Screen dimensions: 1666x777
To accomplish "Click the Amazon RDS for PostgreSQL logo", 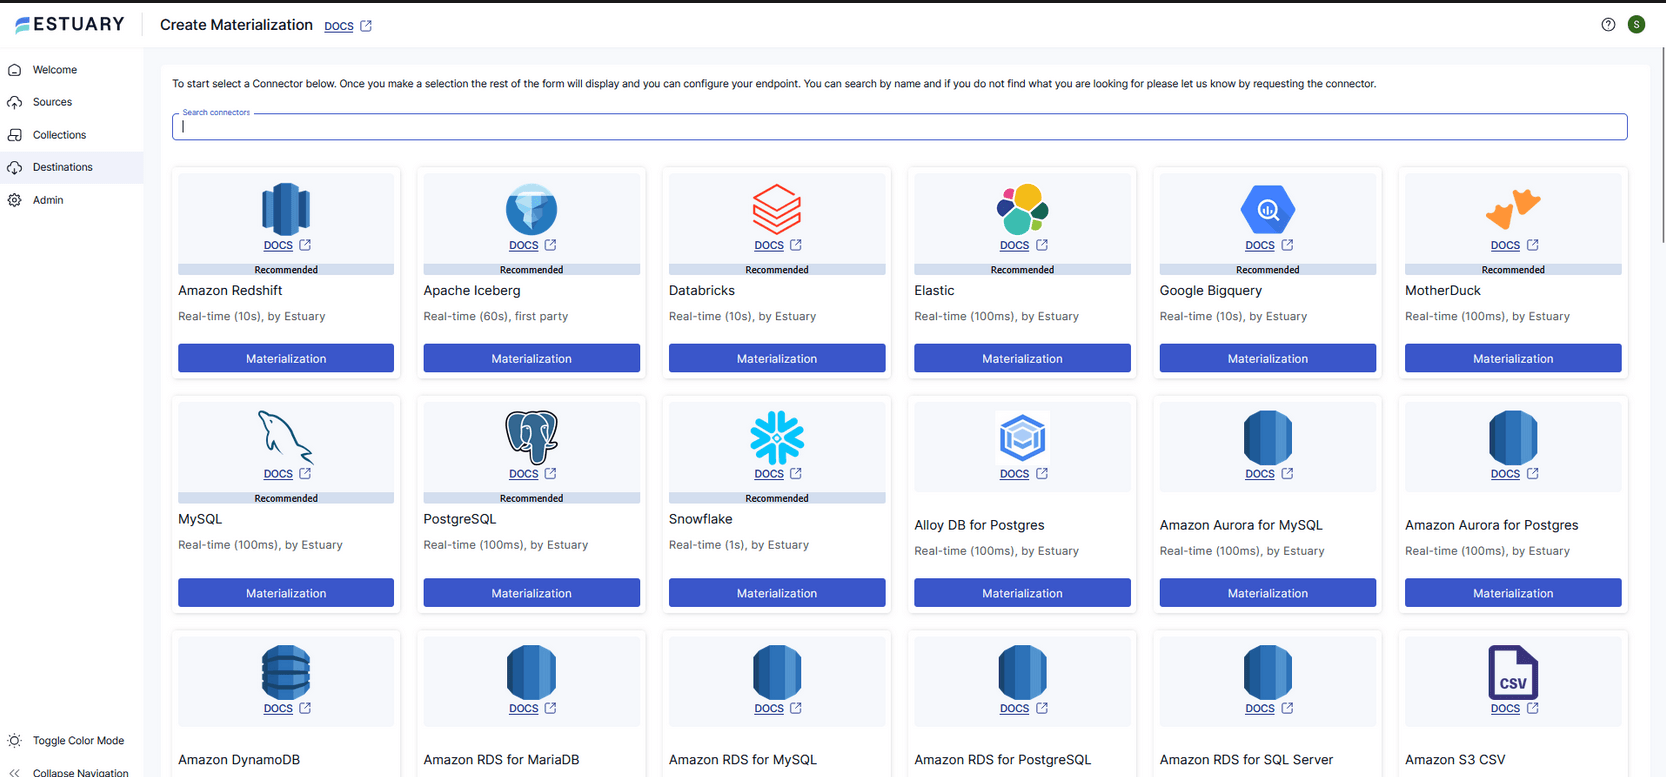I will pos(1022,672).
